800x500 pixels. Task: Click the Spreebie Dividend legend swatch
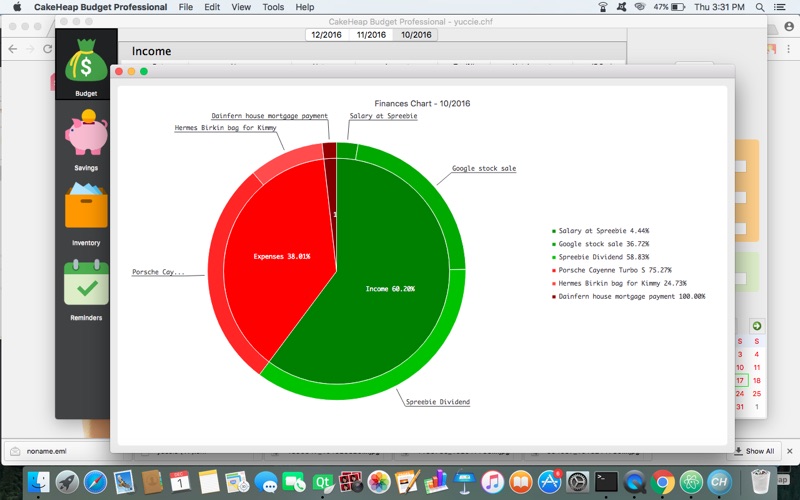tap(554, 258)
